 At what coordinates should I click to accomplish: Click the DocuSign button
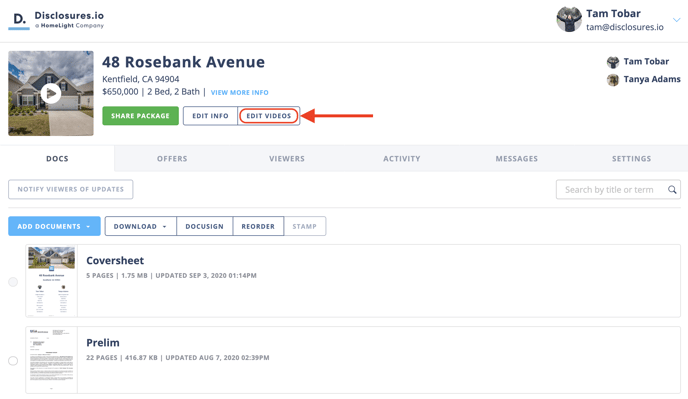point(204,226)
